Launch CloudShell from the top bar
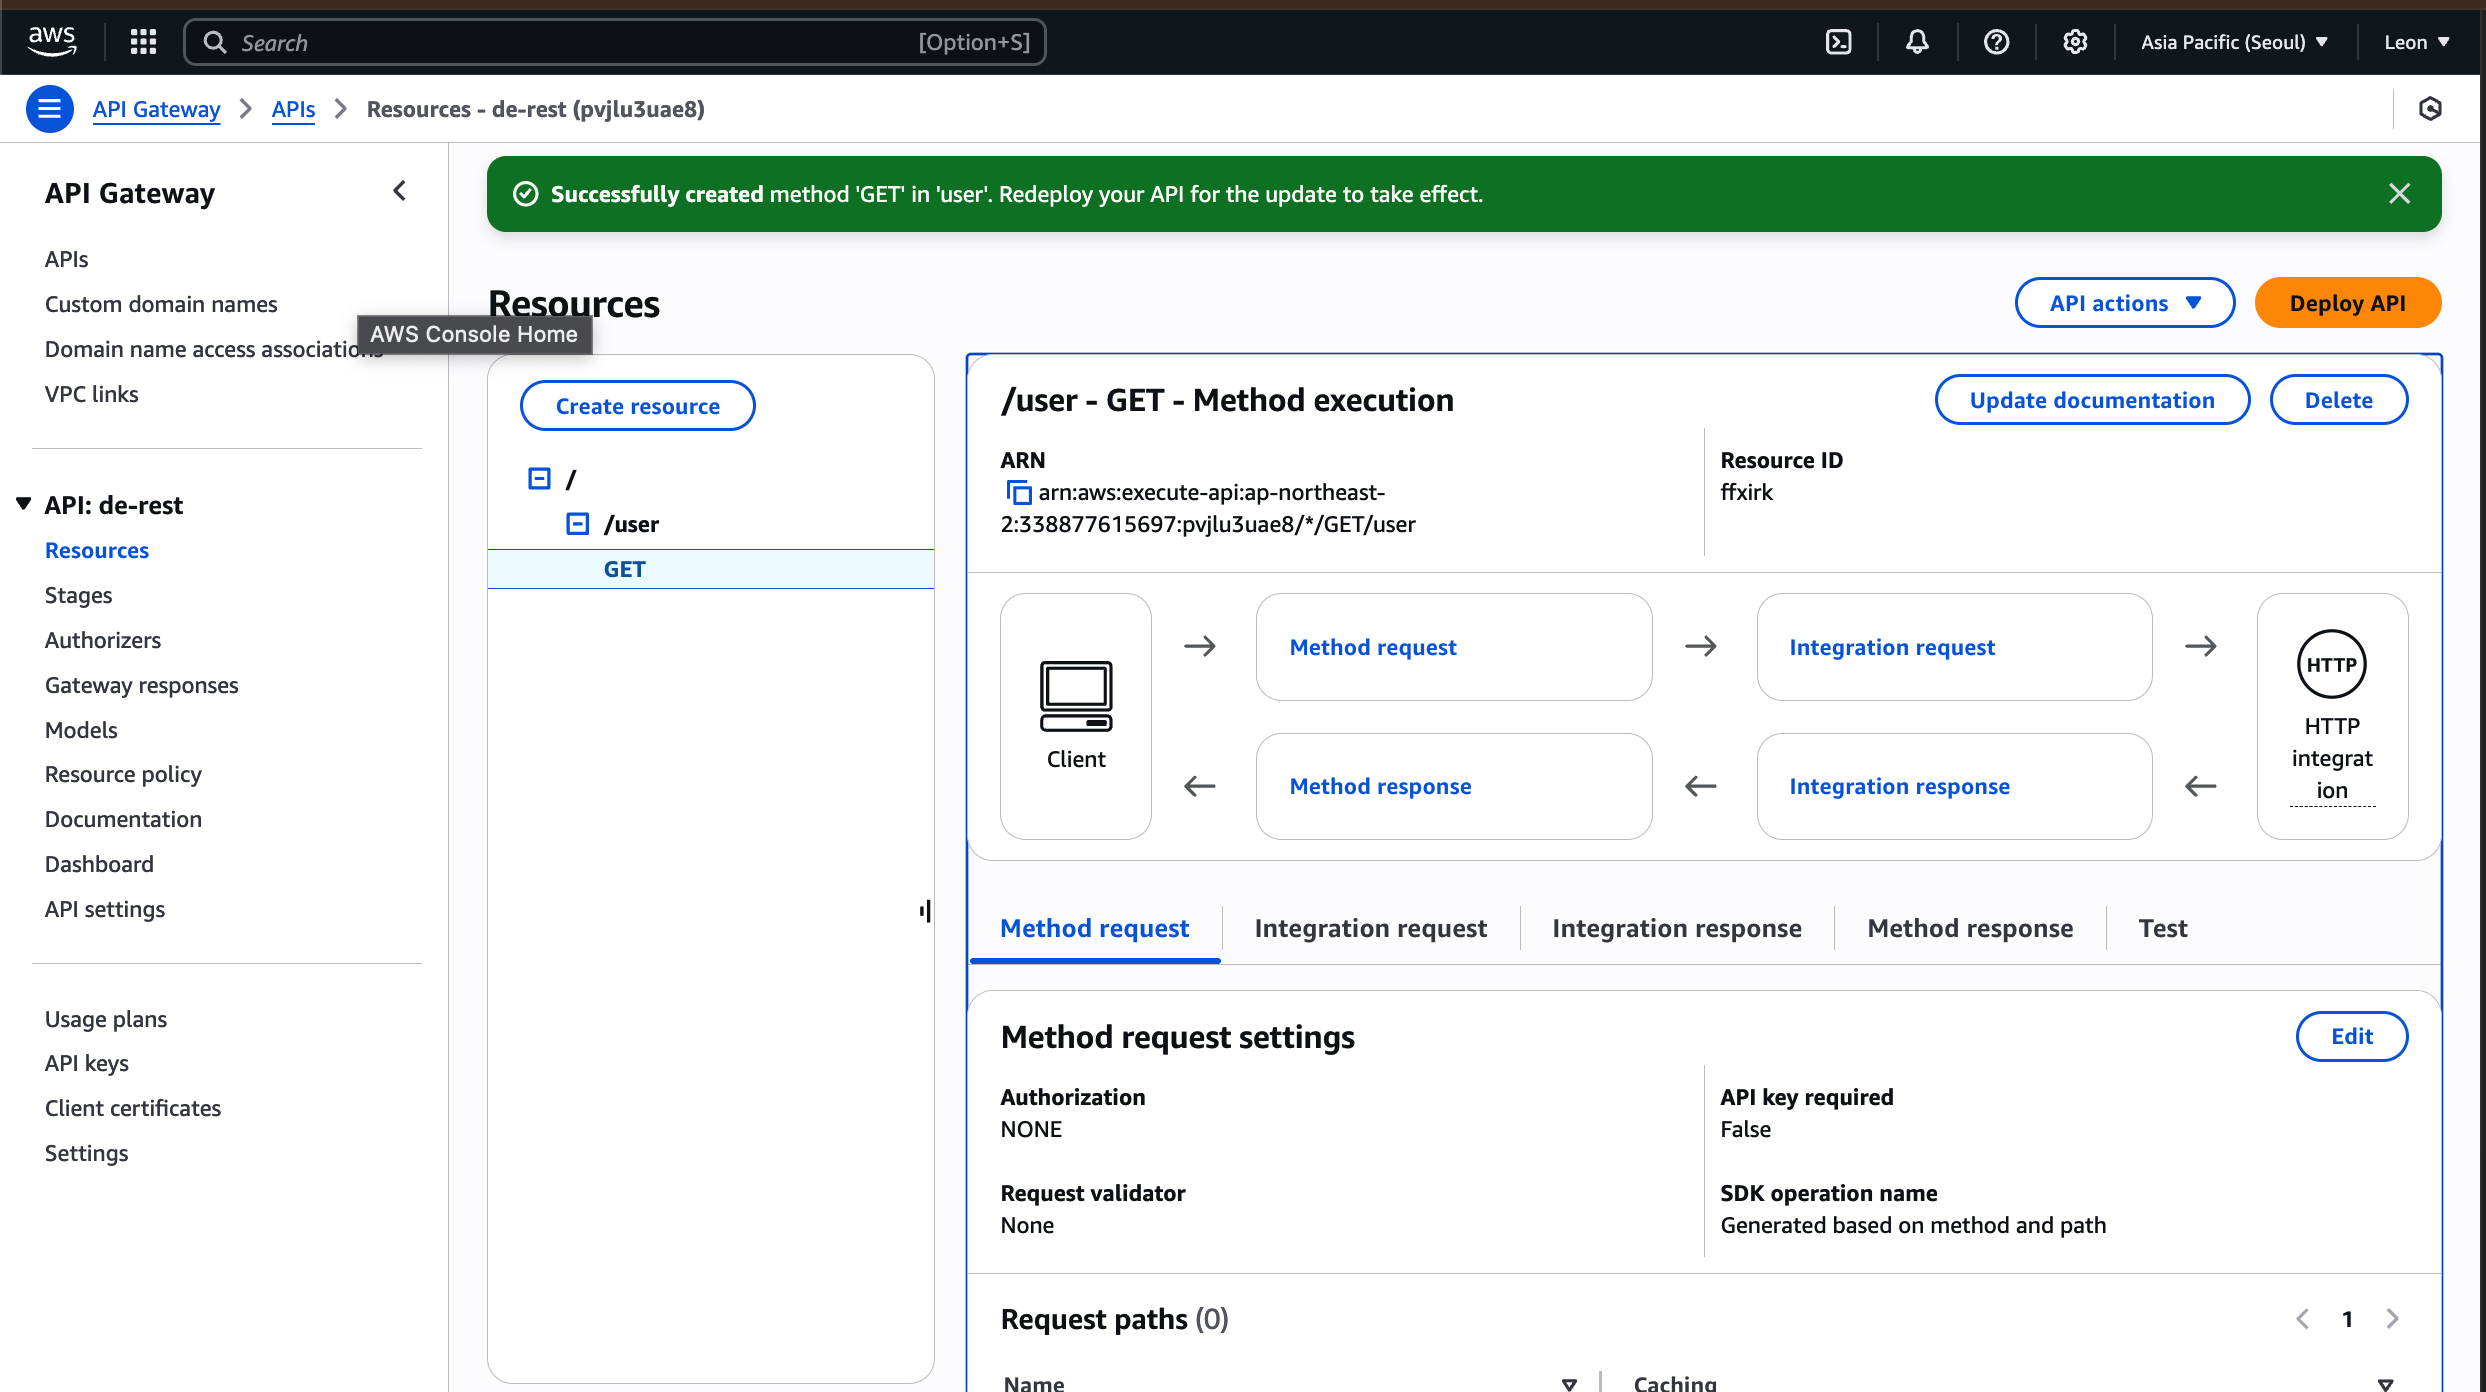2486x1392 pixels. coord(1838,42)
